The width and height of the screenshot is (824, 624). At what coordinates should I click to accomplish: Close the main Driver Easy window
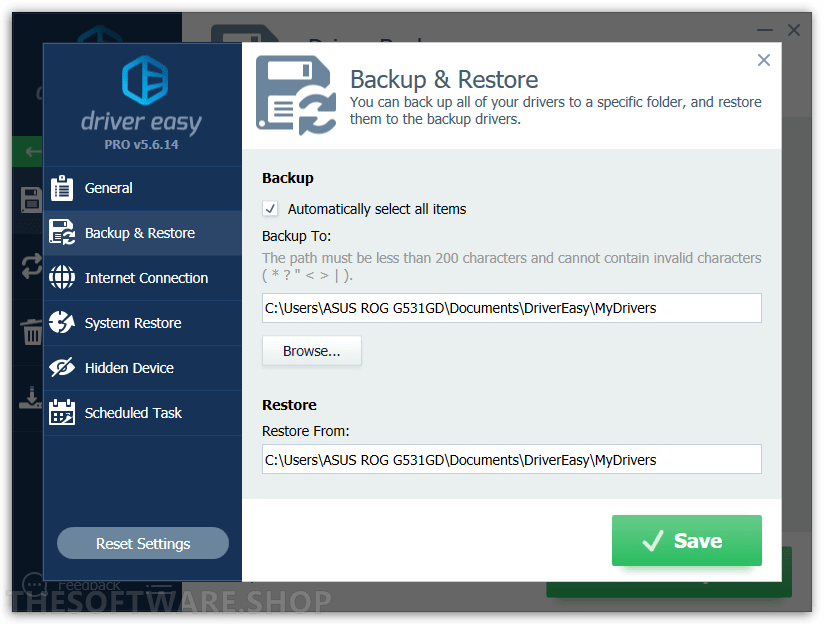coord(794,30)
